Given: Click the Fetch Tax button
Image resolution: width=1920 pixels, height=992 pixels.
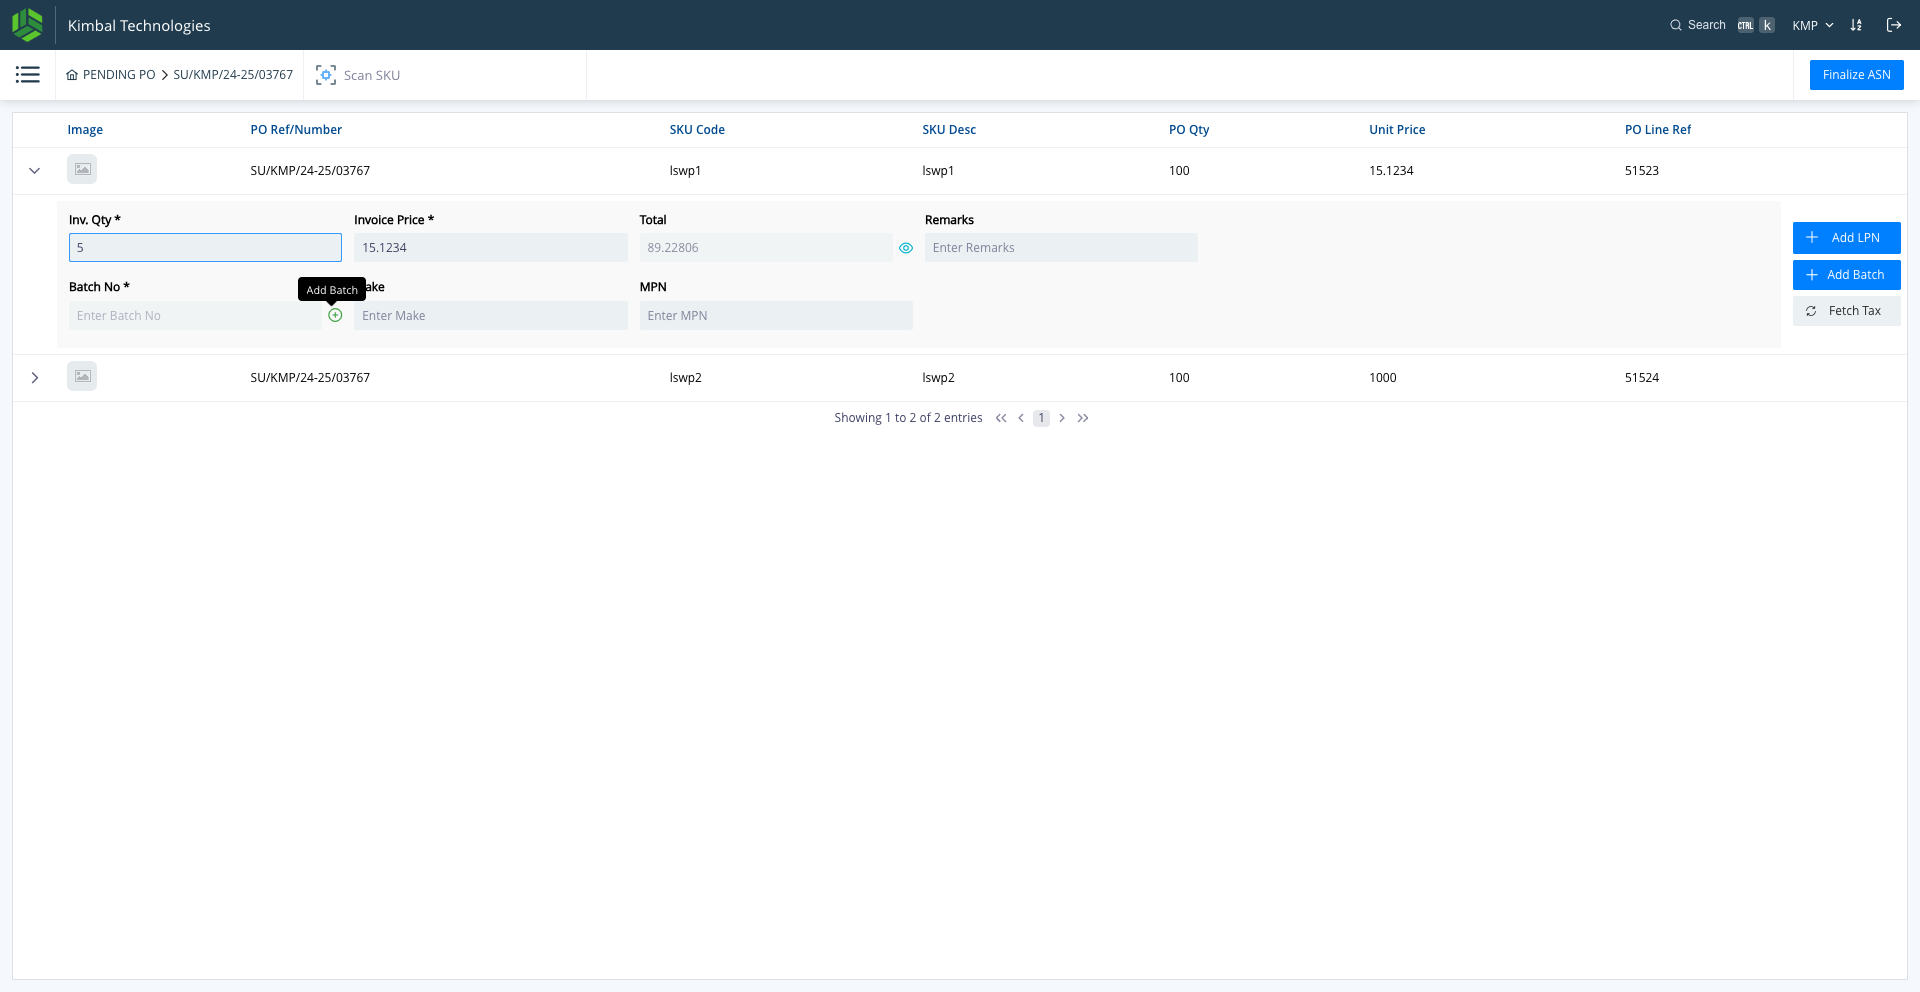Looking at the screenshot, I should (x=1846, y=311).
